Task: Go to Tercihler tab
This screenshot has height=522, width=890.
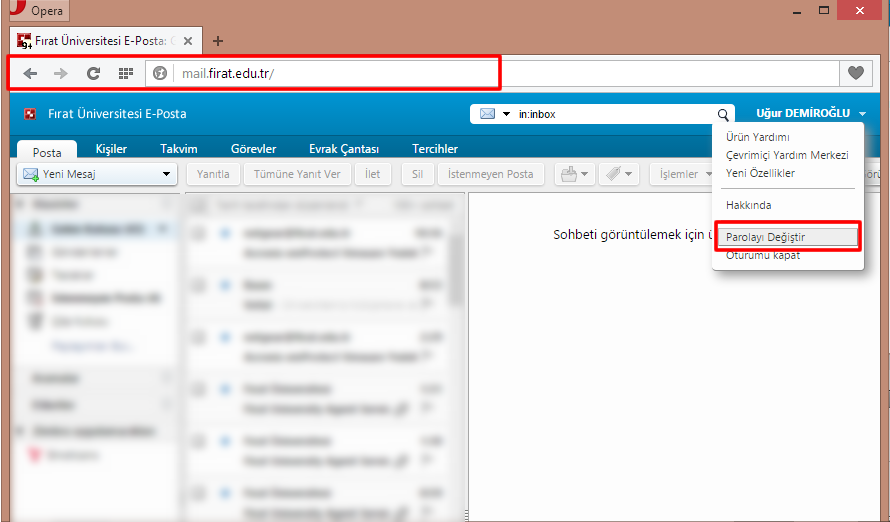Action: pos(435,149)
